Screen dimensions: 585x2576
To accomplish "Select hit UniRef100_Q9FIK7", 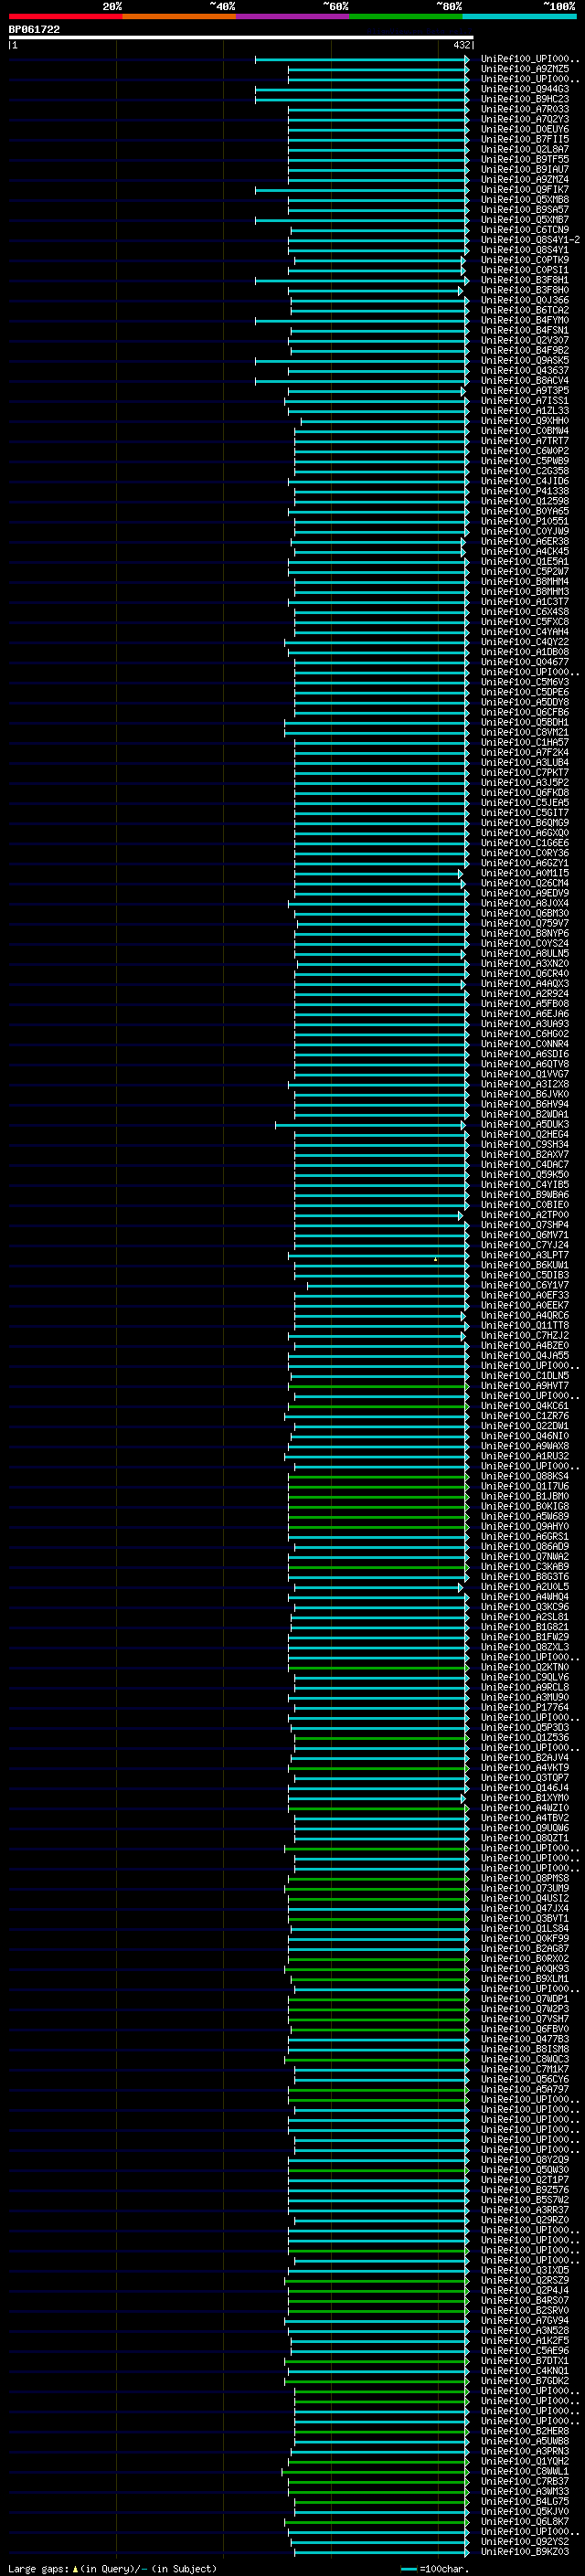I will 524,189.
